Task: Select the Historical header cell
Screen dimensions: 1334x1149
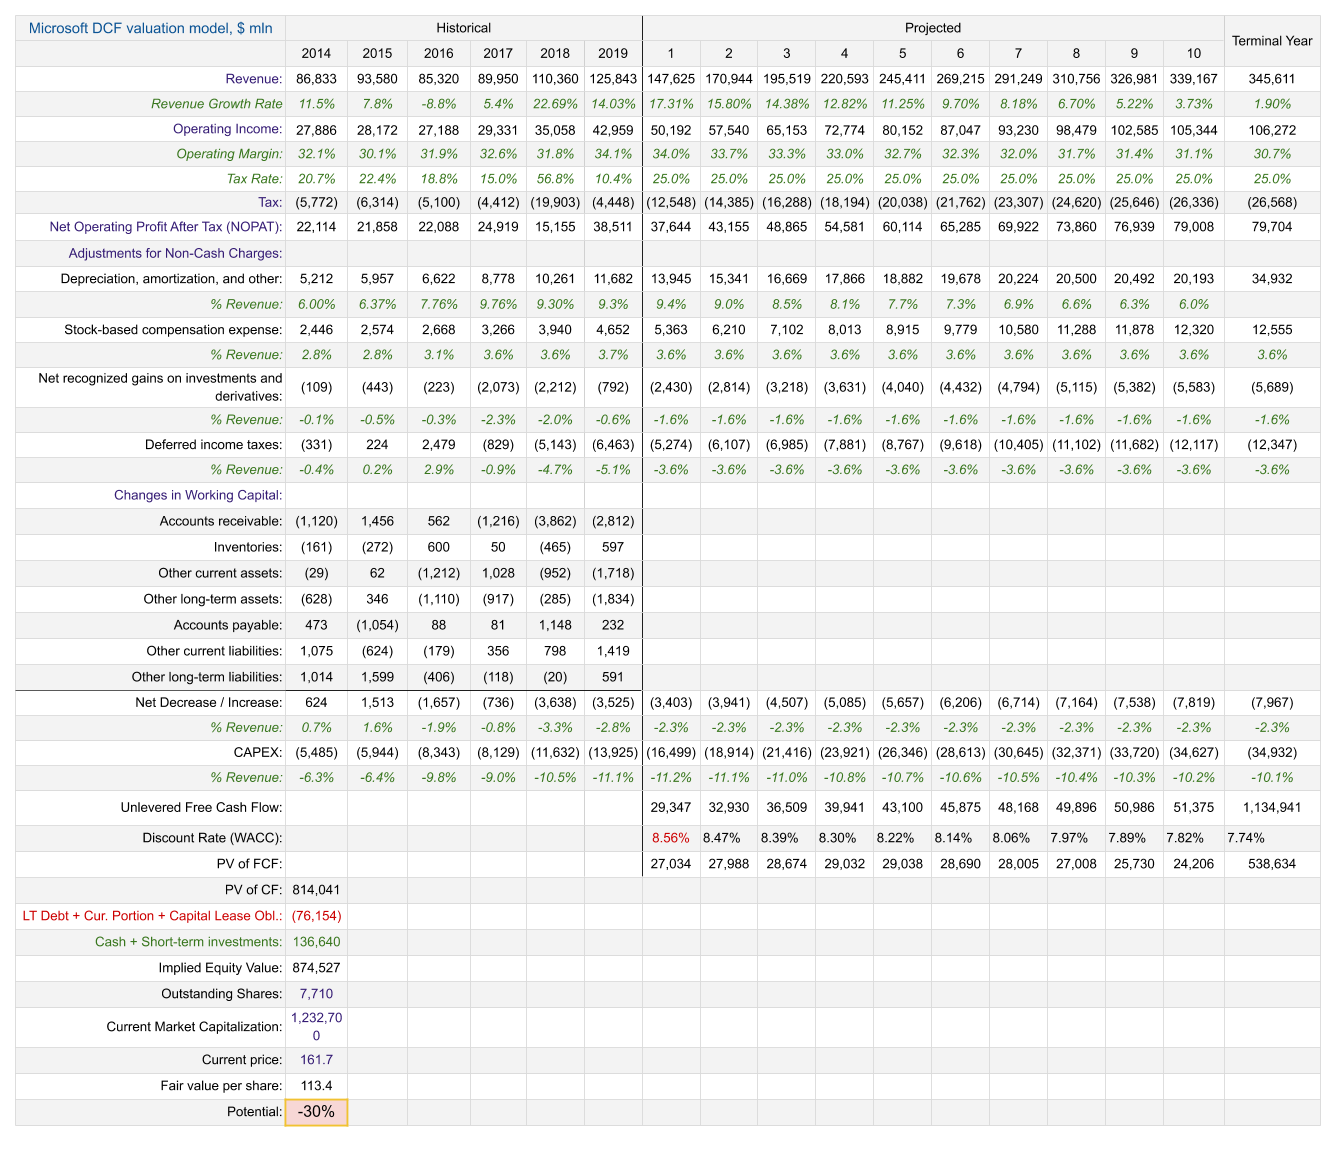Action: pyautogui.click(x=464, y=28)
